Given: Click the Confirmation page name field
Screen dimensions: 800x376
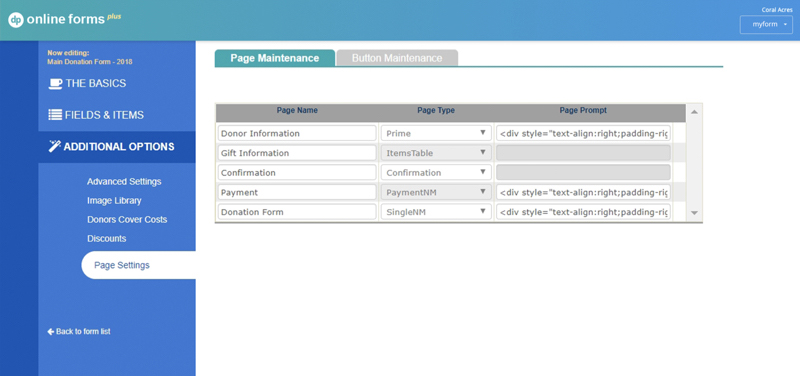Looking at the screenshot, I should coord(297,172).
